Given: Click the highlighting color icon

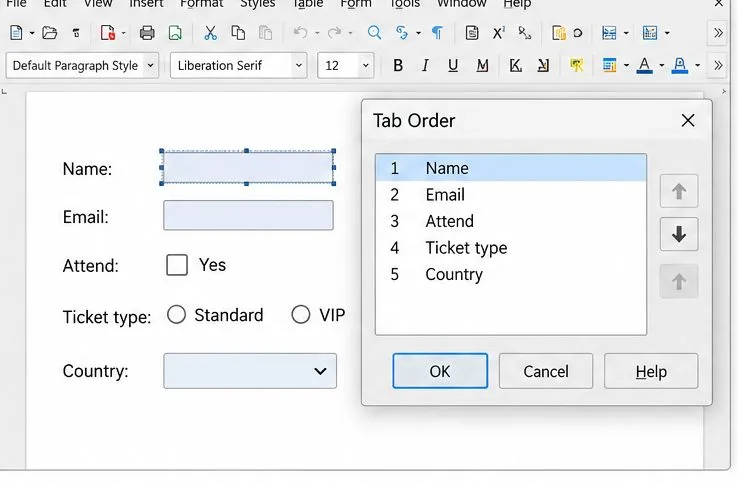Looking at the screenshot, I should point(680,65).
